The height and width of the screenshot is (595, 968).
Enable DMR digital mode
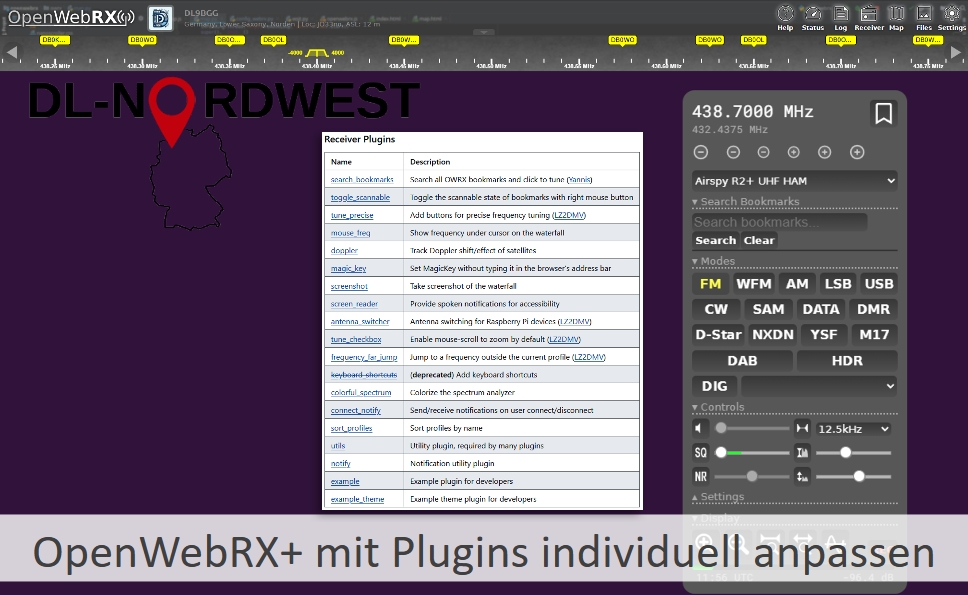click(873, 308)
